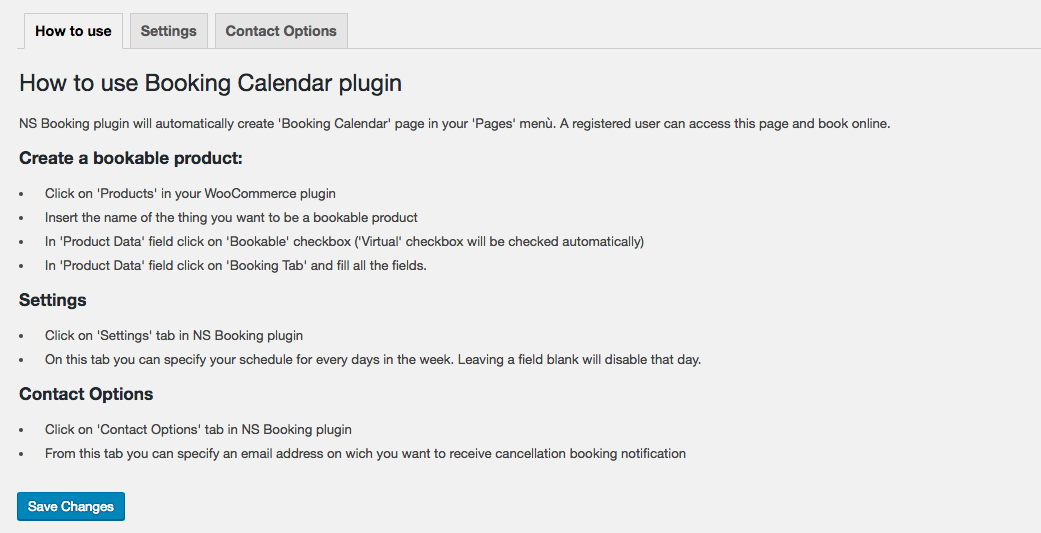
Task: Switch to the Settings tab
Action: (x=169, y=31)
